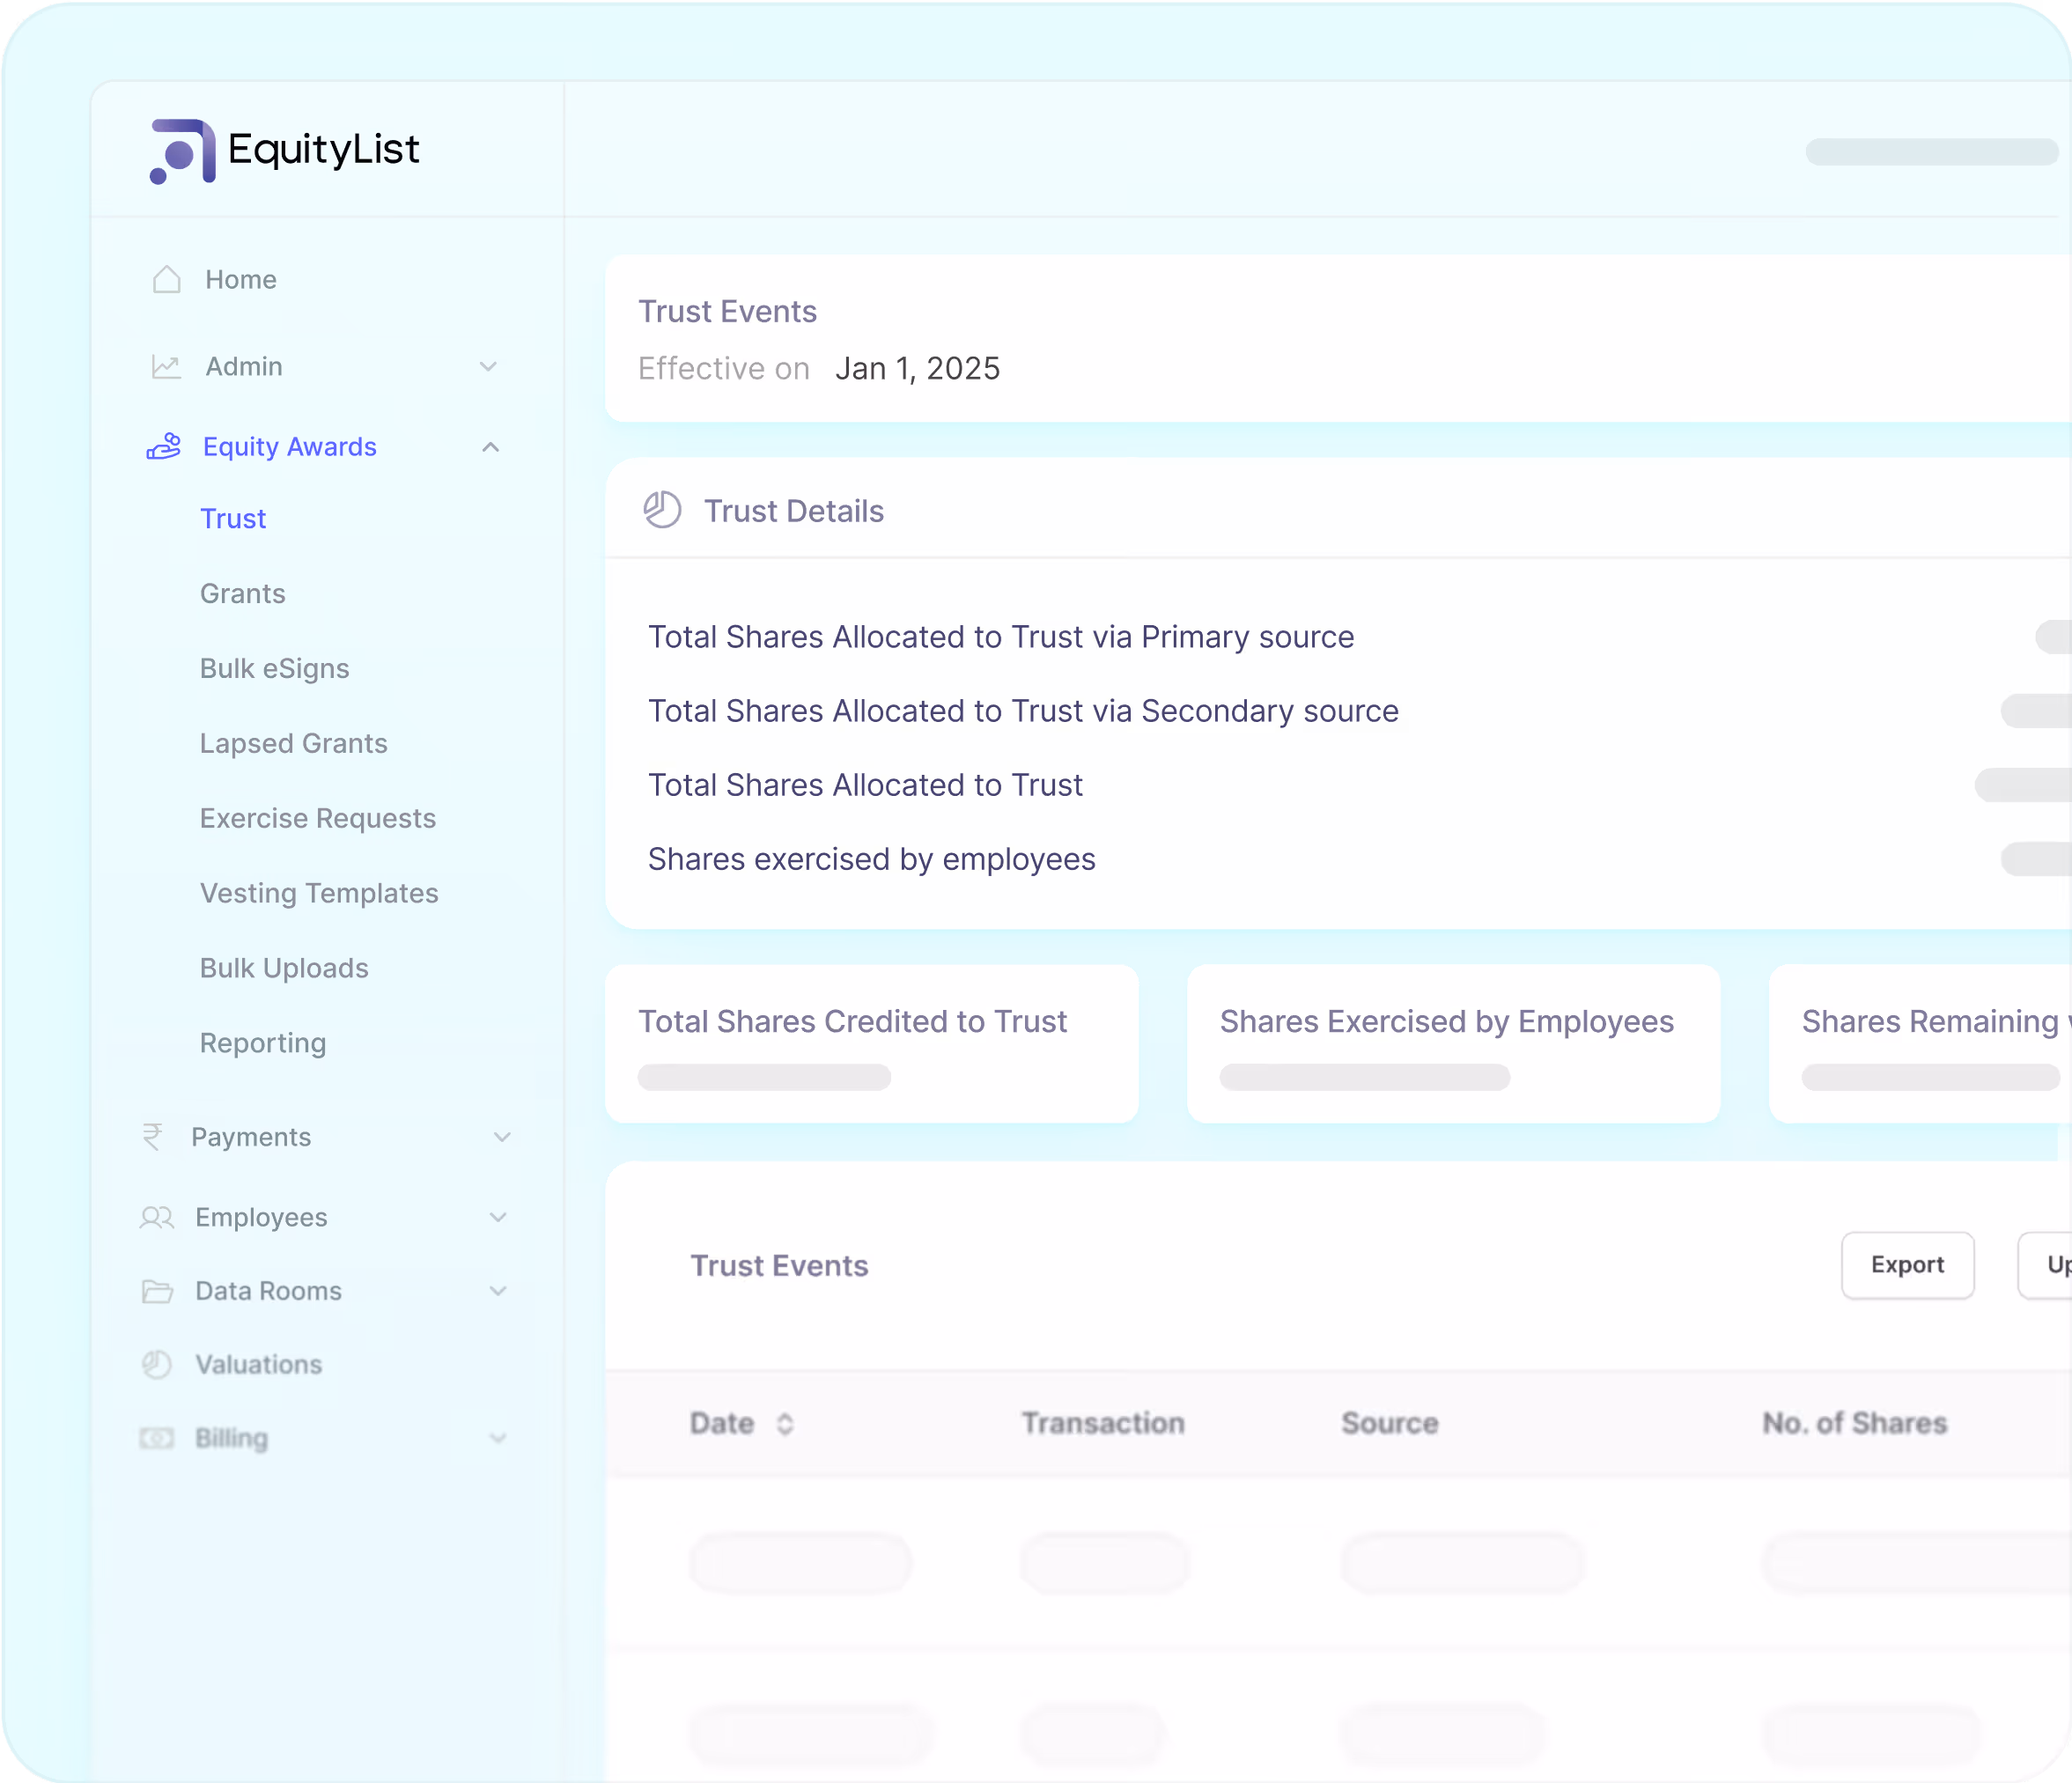Go to Bulk eSigns
Image resolution: width=2072 pixels, height=1783 pixels.
pos(275,669)
